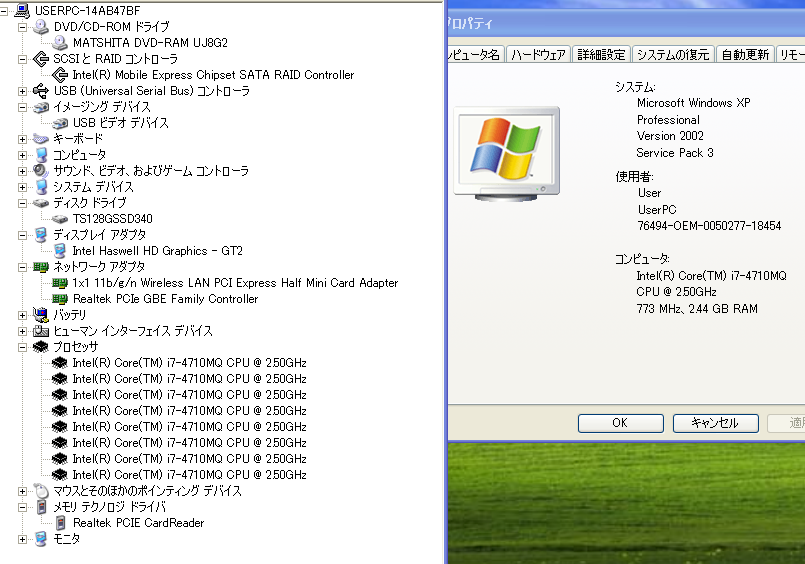Click the ヒューマン インターフェイス デバイス icon
805x564 pixels.
click(x=41, y=330)
